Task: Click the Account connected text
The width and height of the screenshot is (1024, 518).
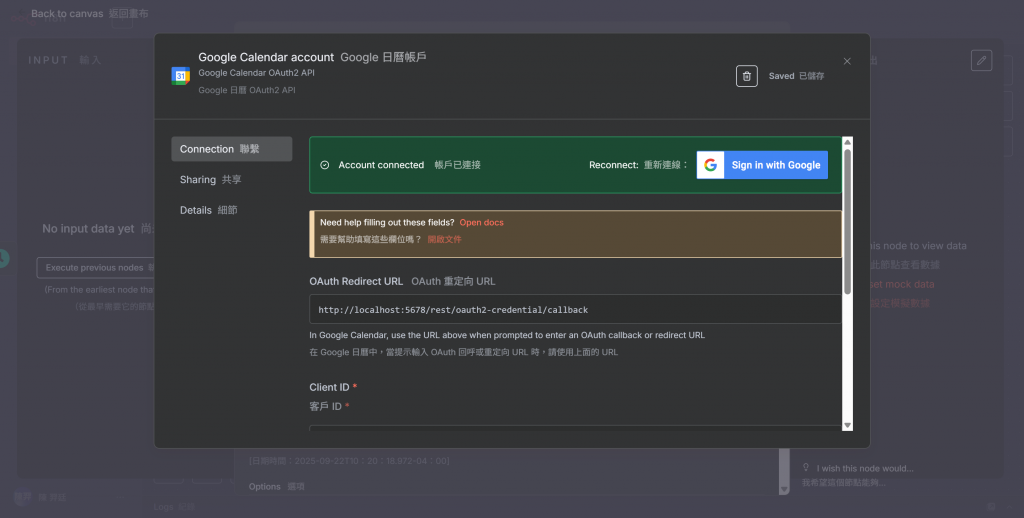Action: coord(381,165)
